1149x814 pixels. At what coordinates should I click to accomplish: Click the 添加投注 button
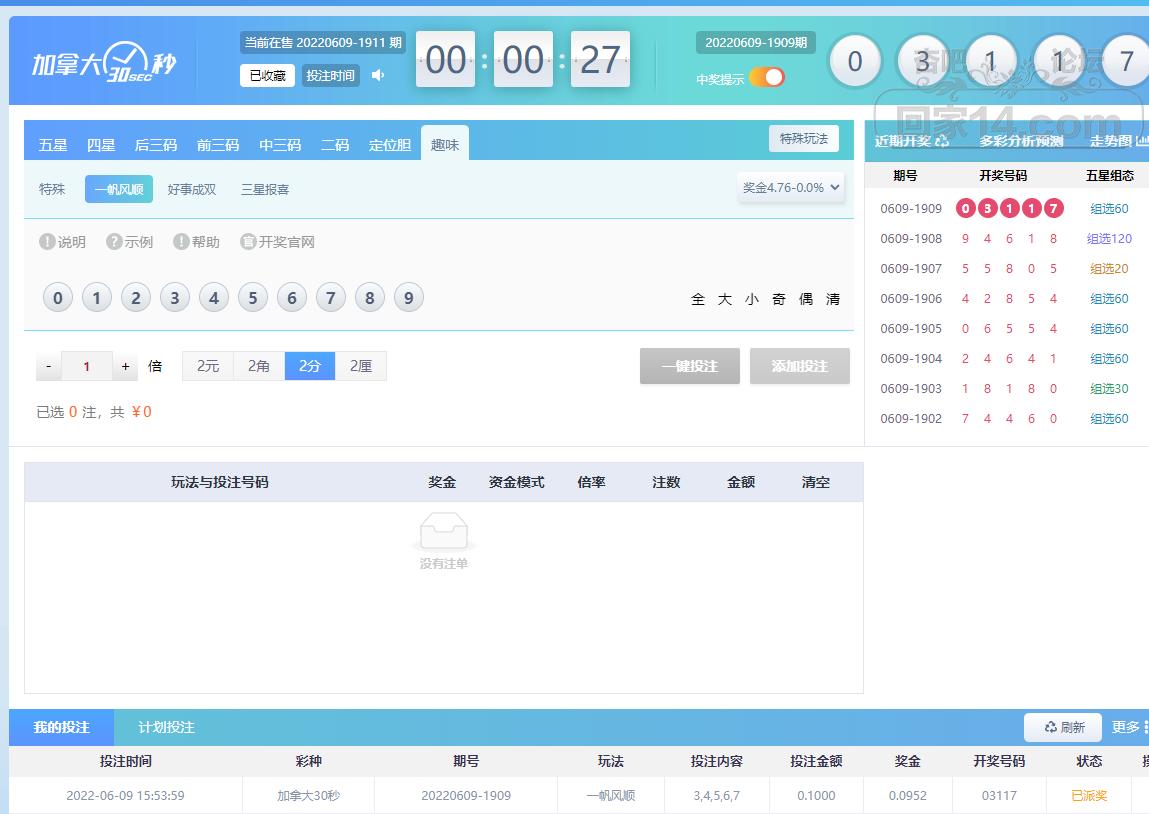click(800, 366)
